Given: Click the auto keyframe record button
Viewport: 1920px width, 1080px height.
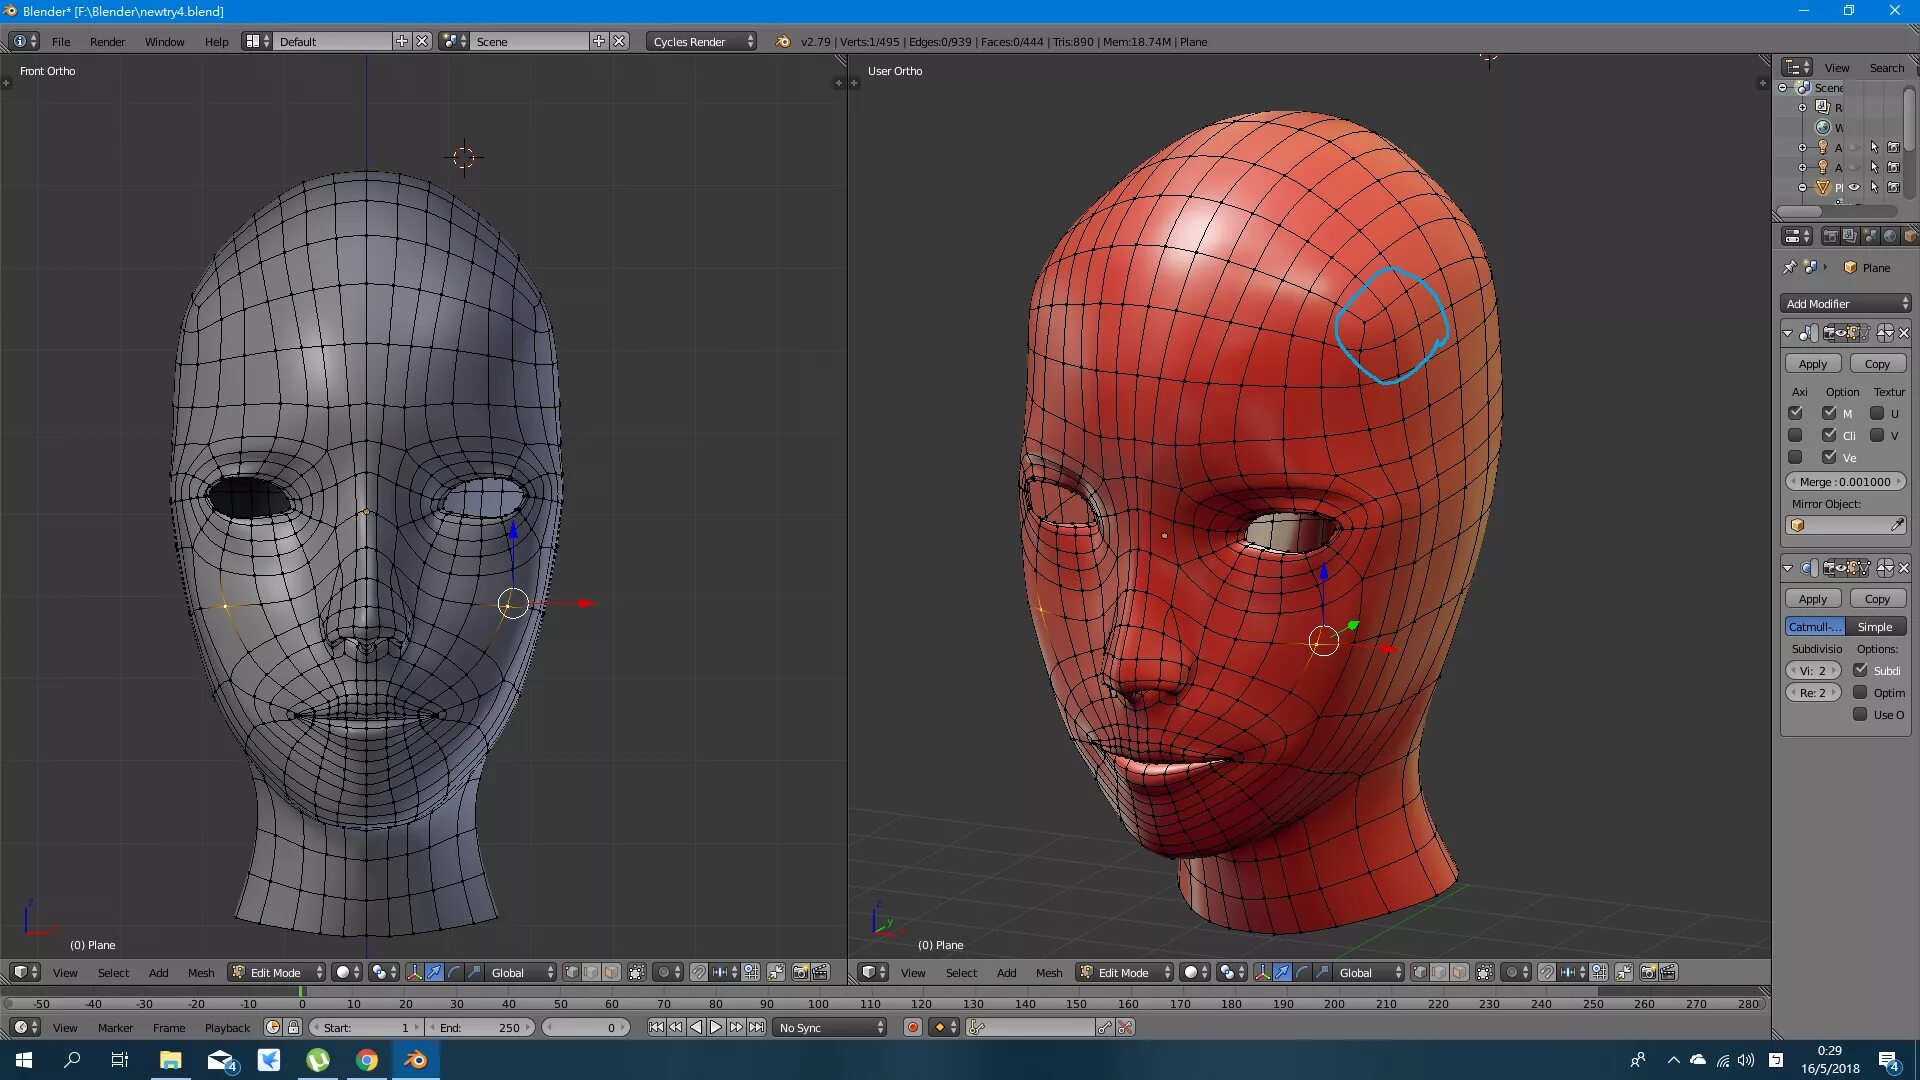Looking at the screenshot, I should pos(912,1027).
